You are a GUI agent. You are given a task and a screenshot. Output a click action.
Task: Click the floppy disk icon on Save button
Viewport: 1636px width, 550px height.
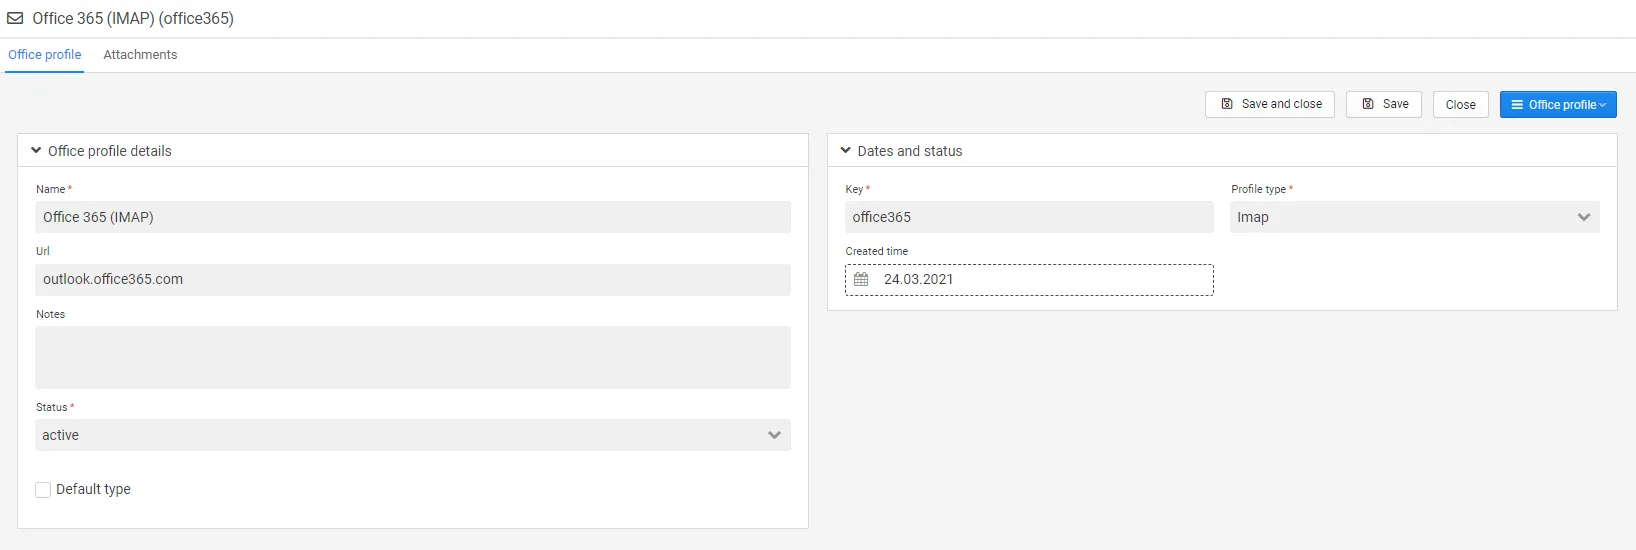click(1368, 104)
